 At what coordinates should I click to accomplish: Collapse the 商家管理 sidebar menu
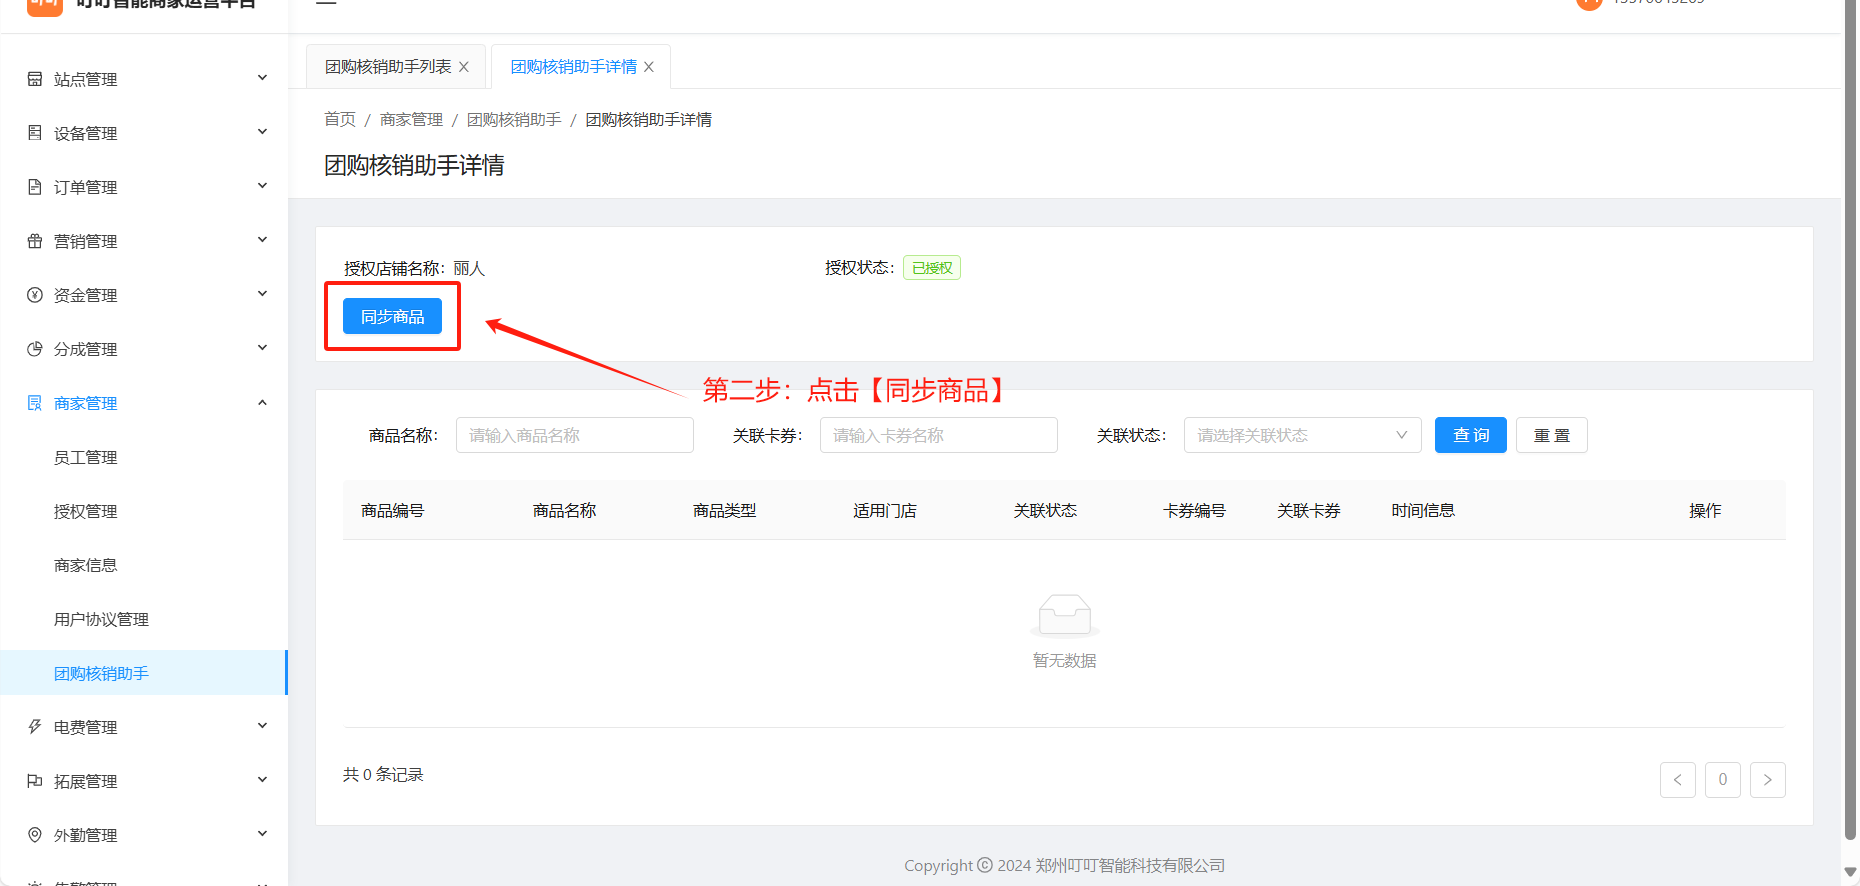[x=262, y=403]
